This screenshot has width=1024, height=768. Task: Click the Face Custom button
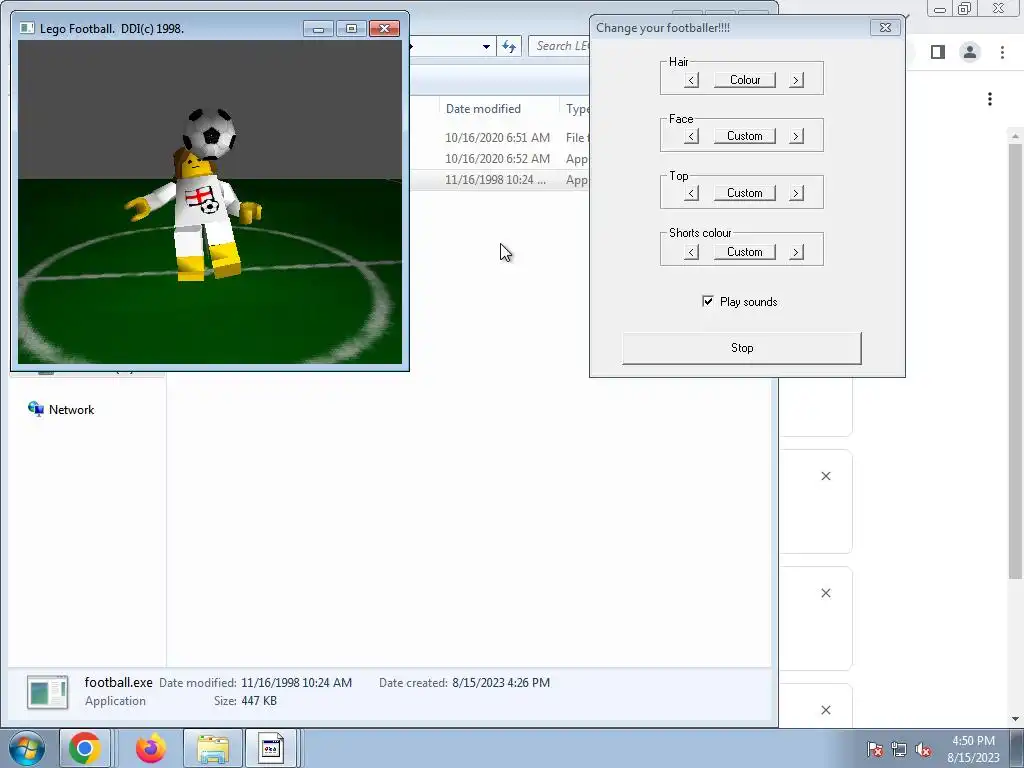744,136
